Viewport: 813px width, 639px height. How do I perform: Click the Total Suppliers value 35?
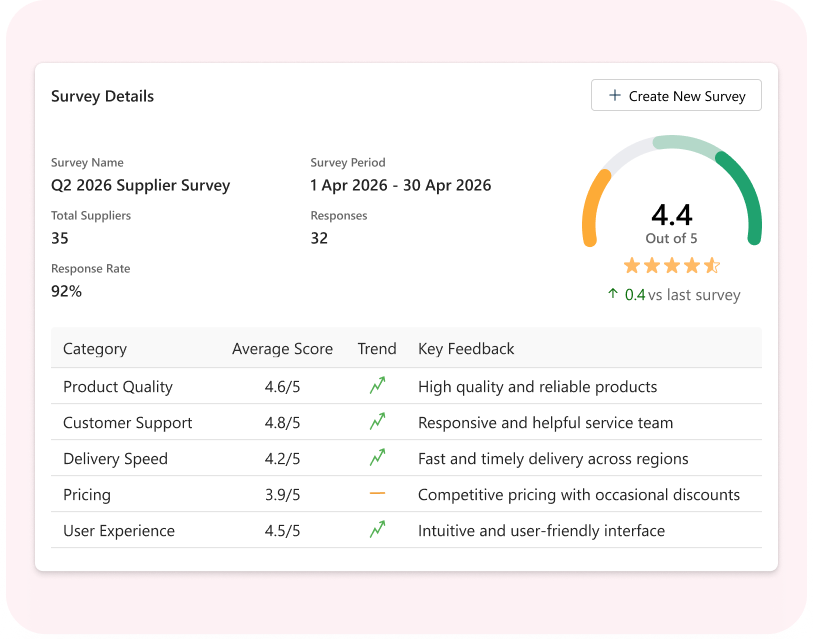coord(60,239)
